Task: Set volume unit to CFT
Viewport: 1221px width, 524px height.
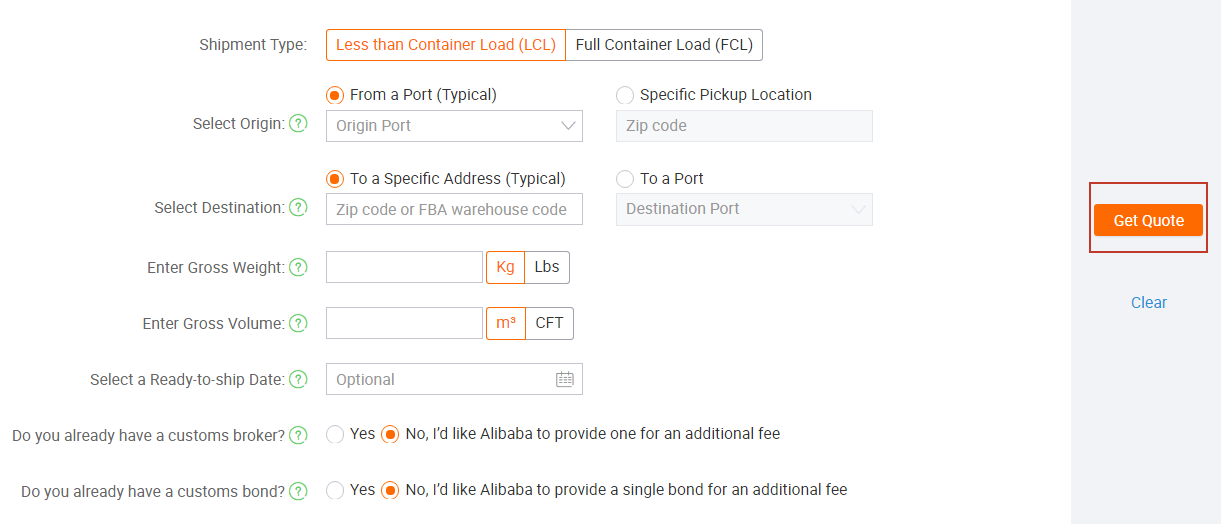Action: point(549,323)
